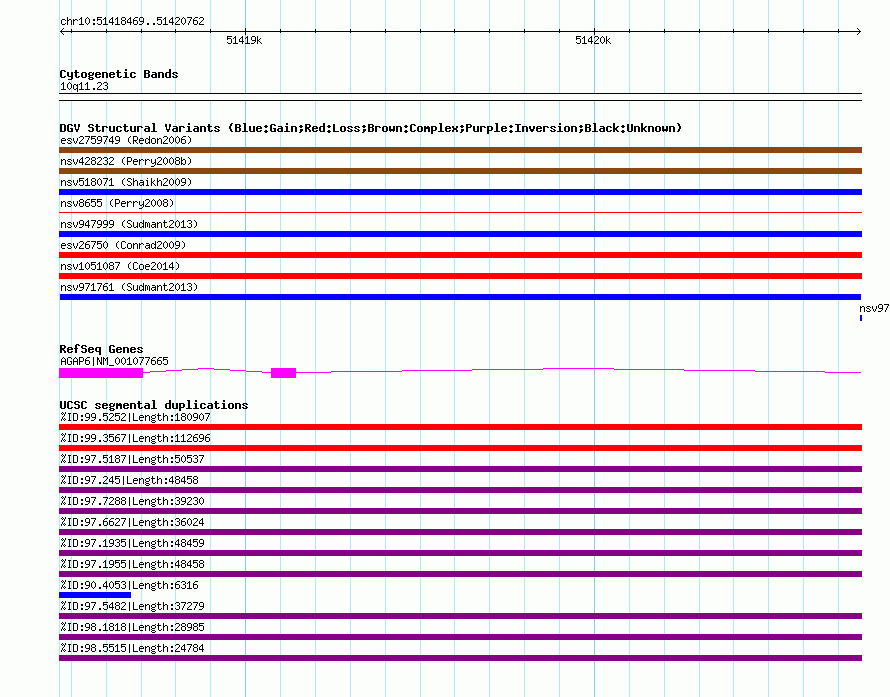
Task: Click label %ID:97.7288|Length:39230
Action: click(x=132, y=501)
